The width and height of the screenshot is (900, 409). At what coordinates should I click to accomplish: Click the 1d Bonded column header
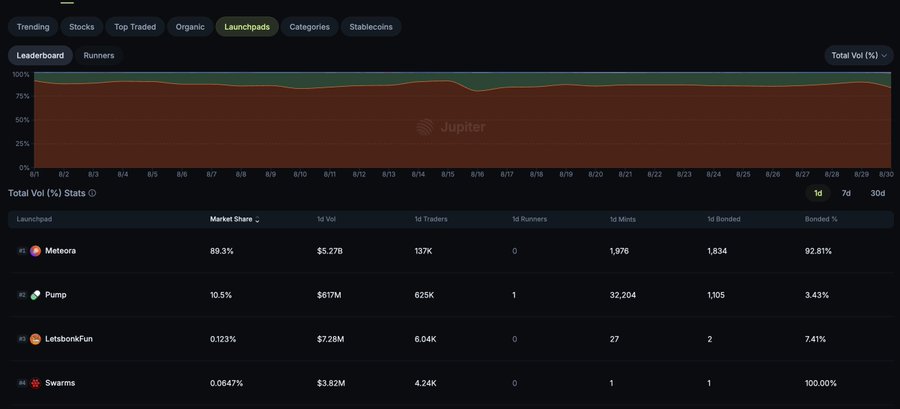723,219
